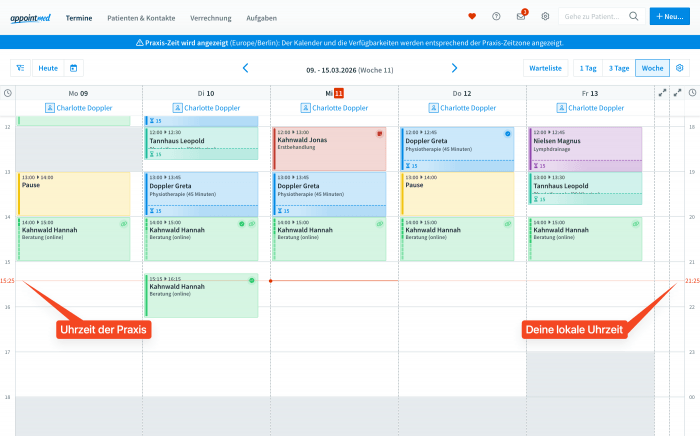This screenshot has height=436, width=700.
Task: Click Charlotte Doppler link under Friday
Action: (590, 108)
